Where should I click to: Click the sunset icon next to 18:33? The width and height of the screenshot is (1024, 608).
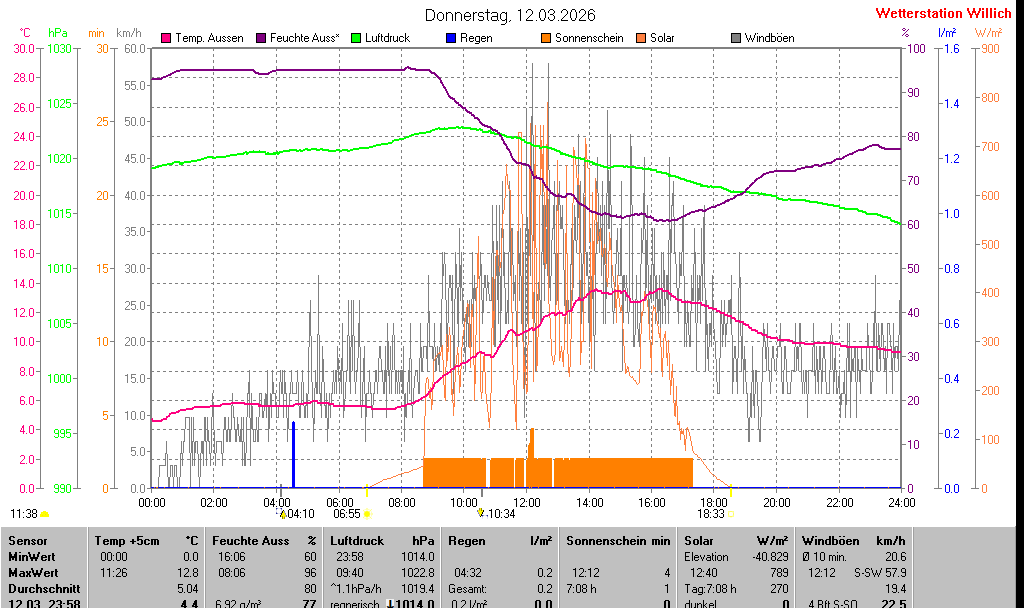coord(730,514)
